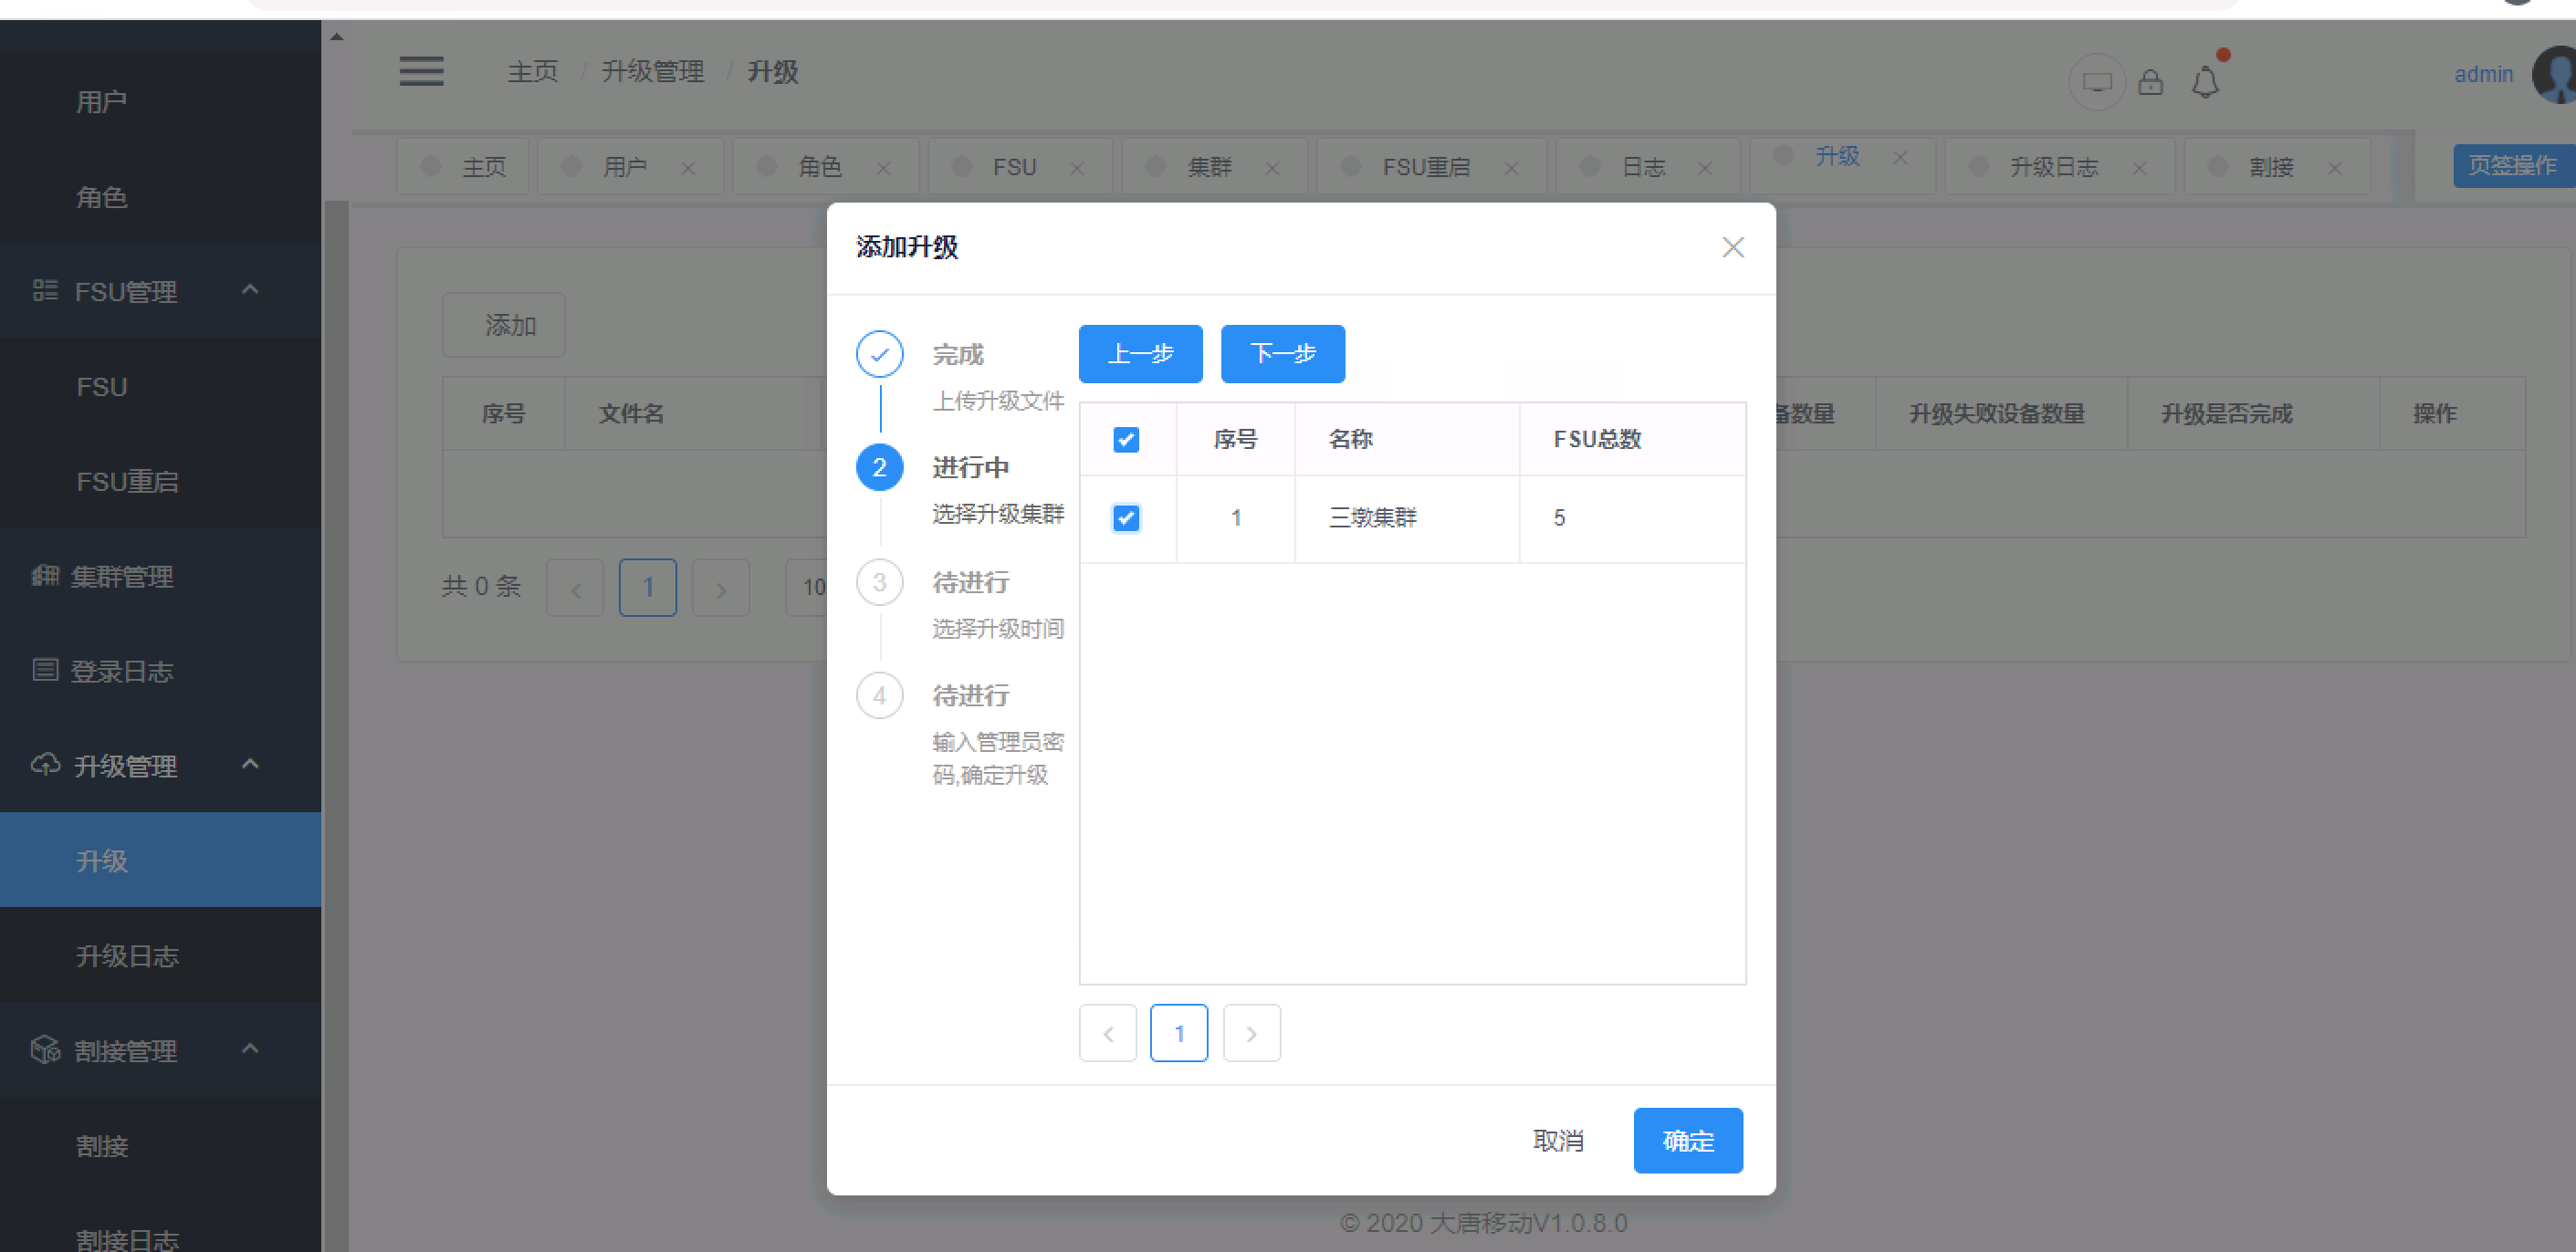The image size is (2576, 1252).
Task: Click step 2 进行中 circle
Action: (x=879, y=467)
